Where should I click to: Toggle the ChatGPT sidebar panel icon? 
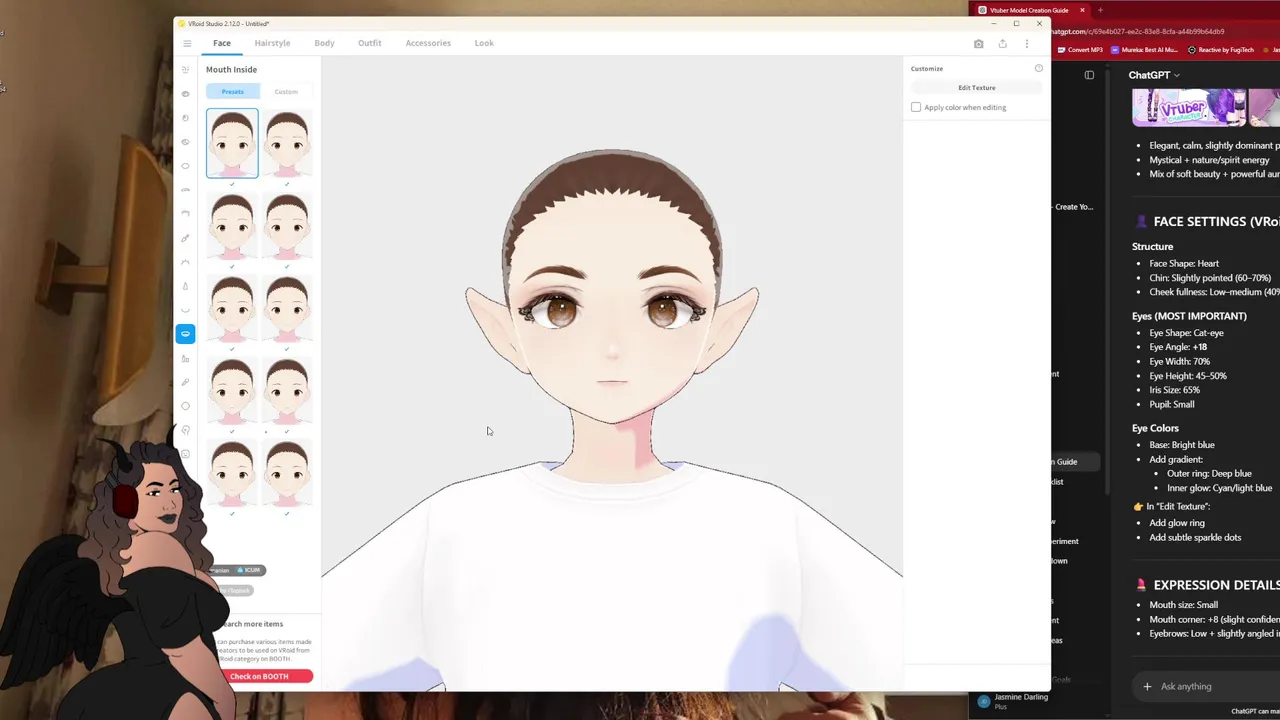(x=1089, y=75)
